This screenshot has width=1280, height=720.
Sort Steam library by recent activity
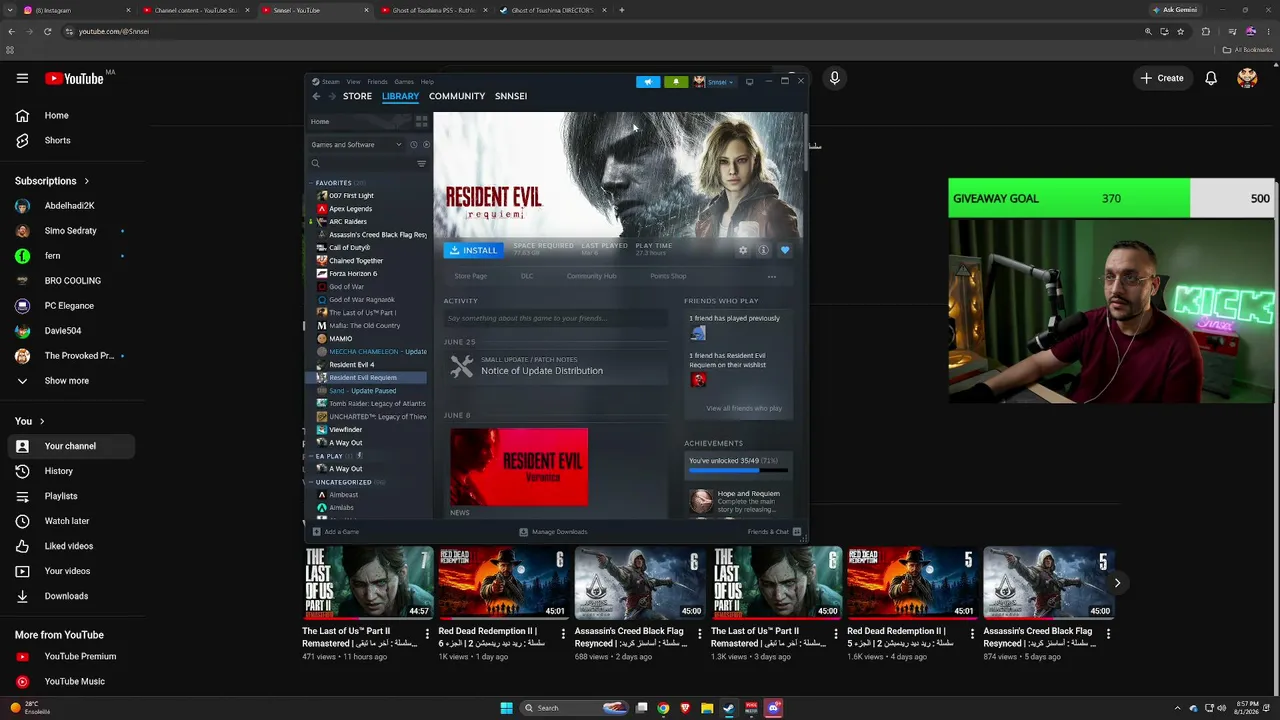(x=414, y=145)
